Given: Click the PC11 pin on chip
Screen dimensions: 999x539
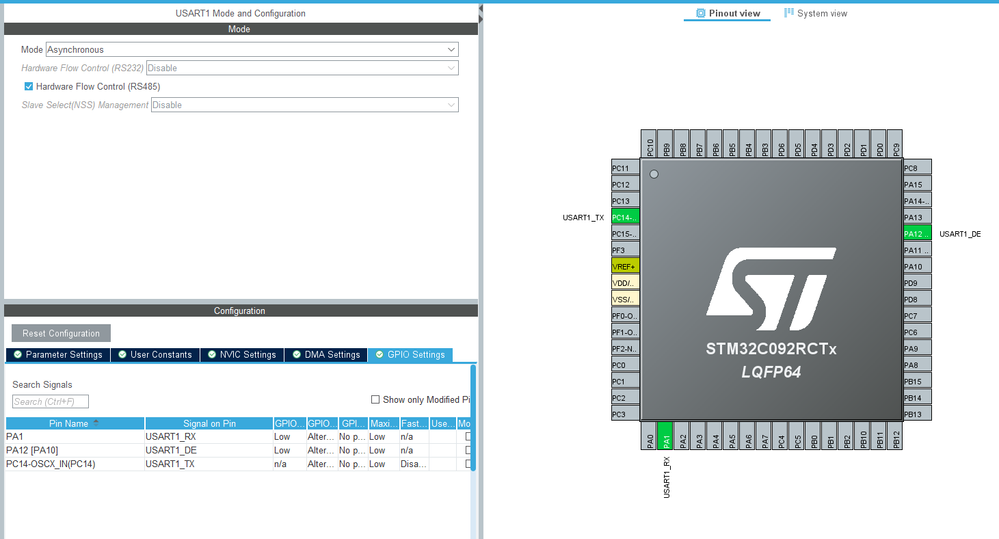Looking at the screenshot, I should [625, 168].
